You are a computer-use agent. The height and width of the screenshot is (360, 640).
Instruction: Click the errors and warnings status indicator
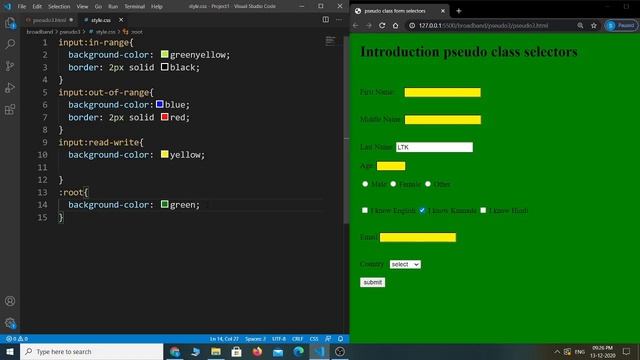coord(17,339)
